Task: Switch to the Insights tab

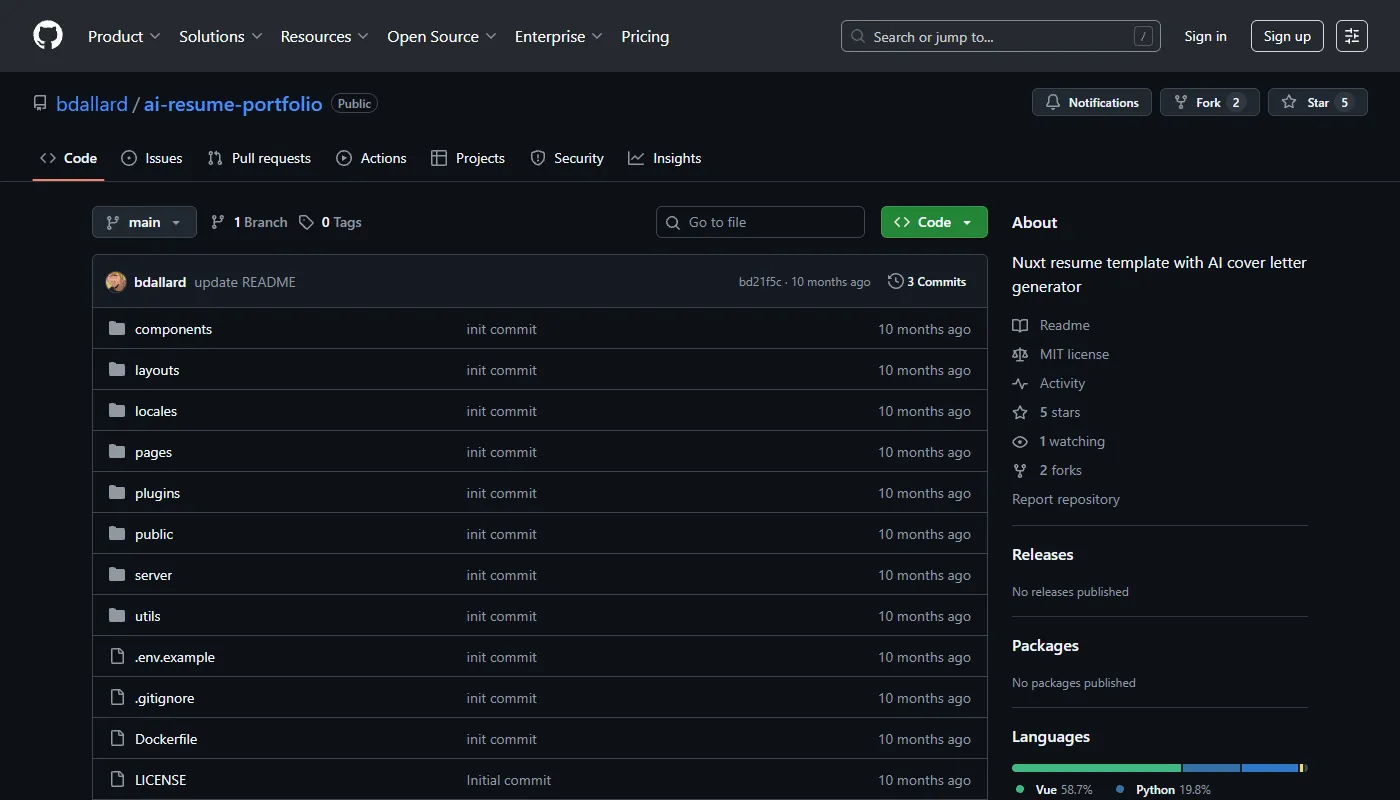Action: [x=665, y=158]
